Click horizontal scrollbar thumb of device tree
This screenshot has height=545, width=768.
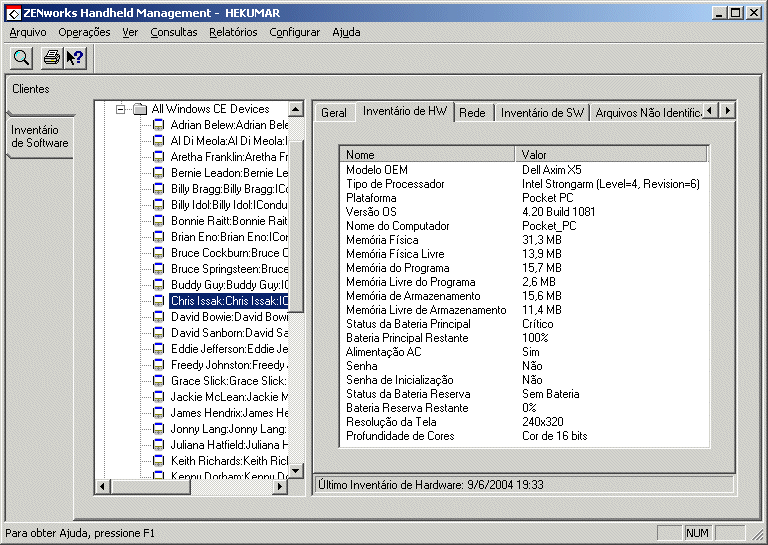point(150,487)
